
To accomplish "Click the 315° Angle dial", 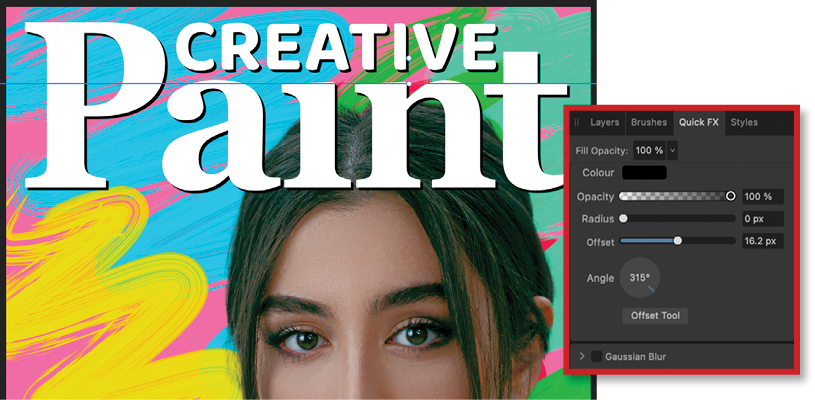I will pyautogui.click(x=640, y=278).
